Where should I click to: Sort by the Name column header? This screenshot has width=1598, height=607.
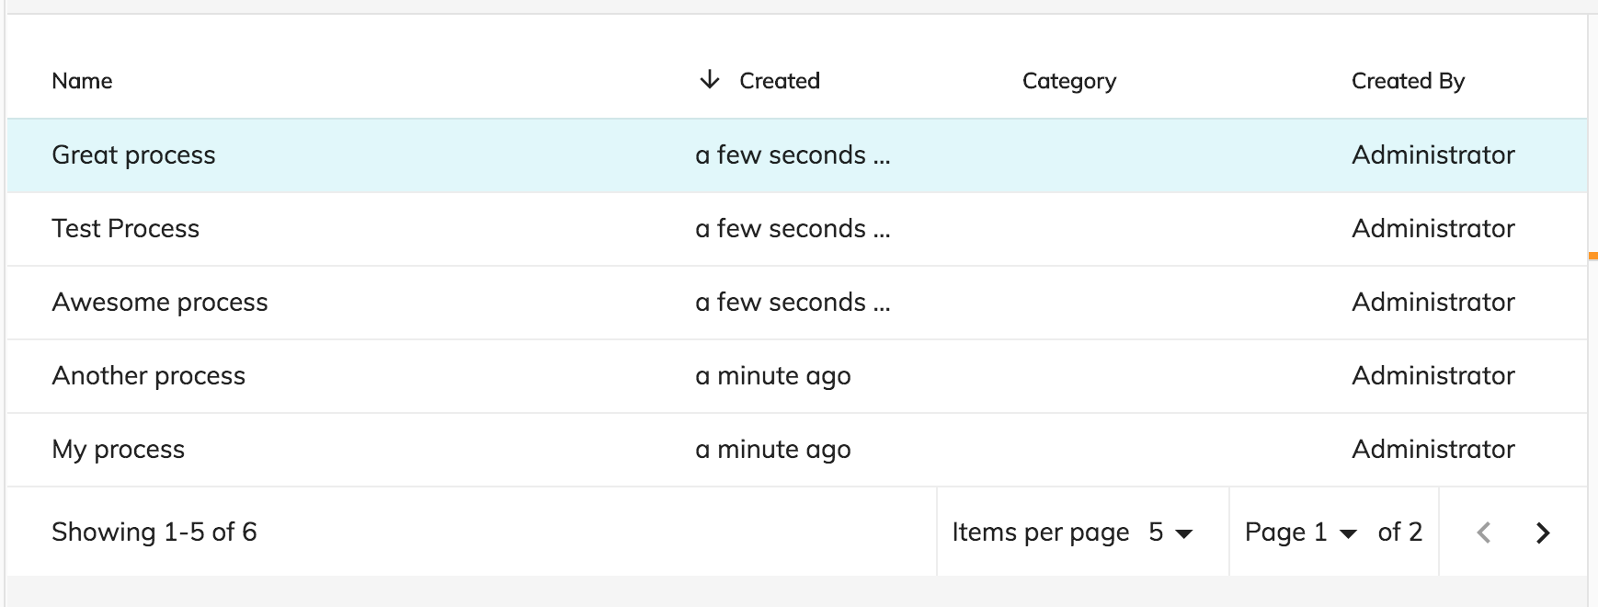click(82, 81)
